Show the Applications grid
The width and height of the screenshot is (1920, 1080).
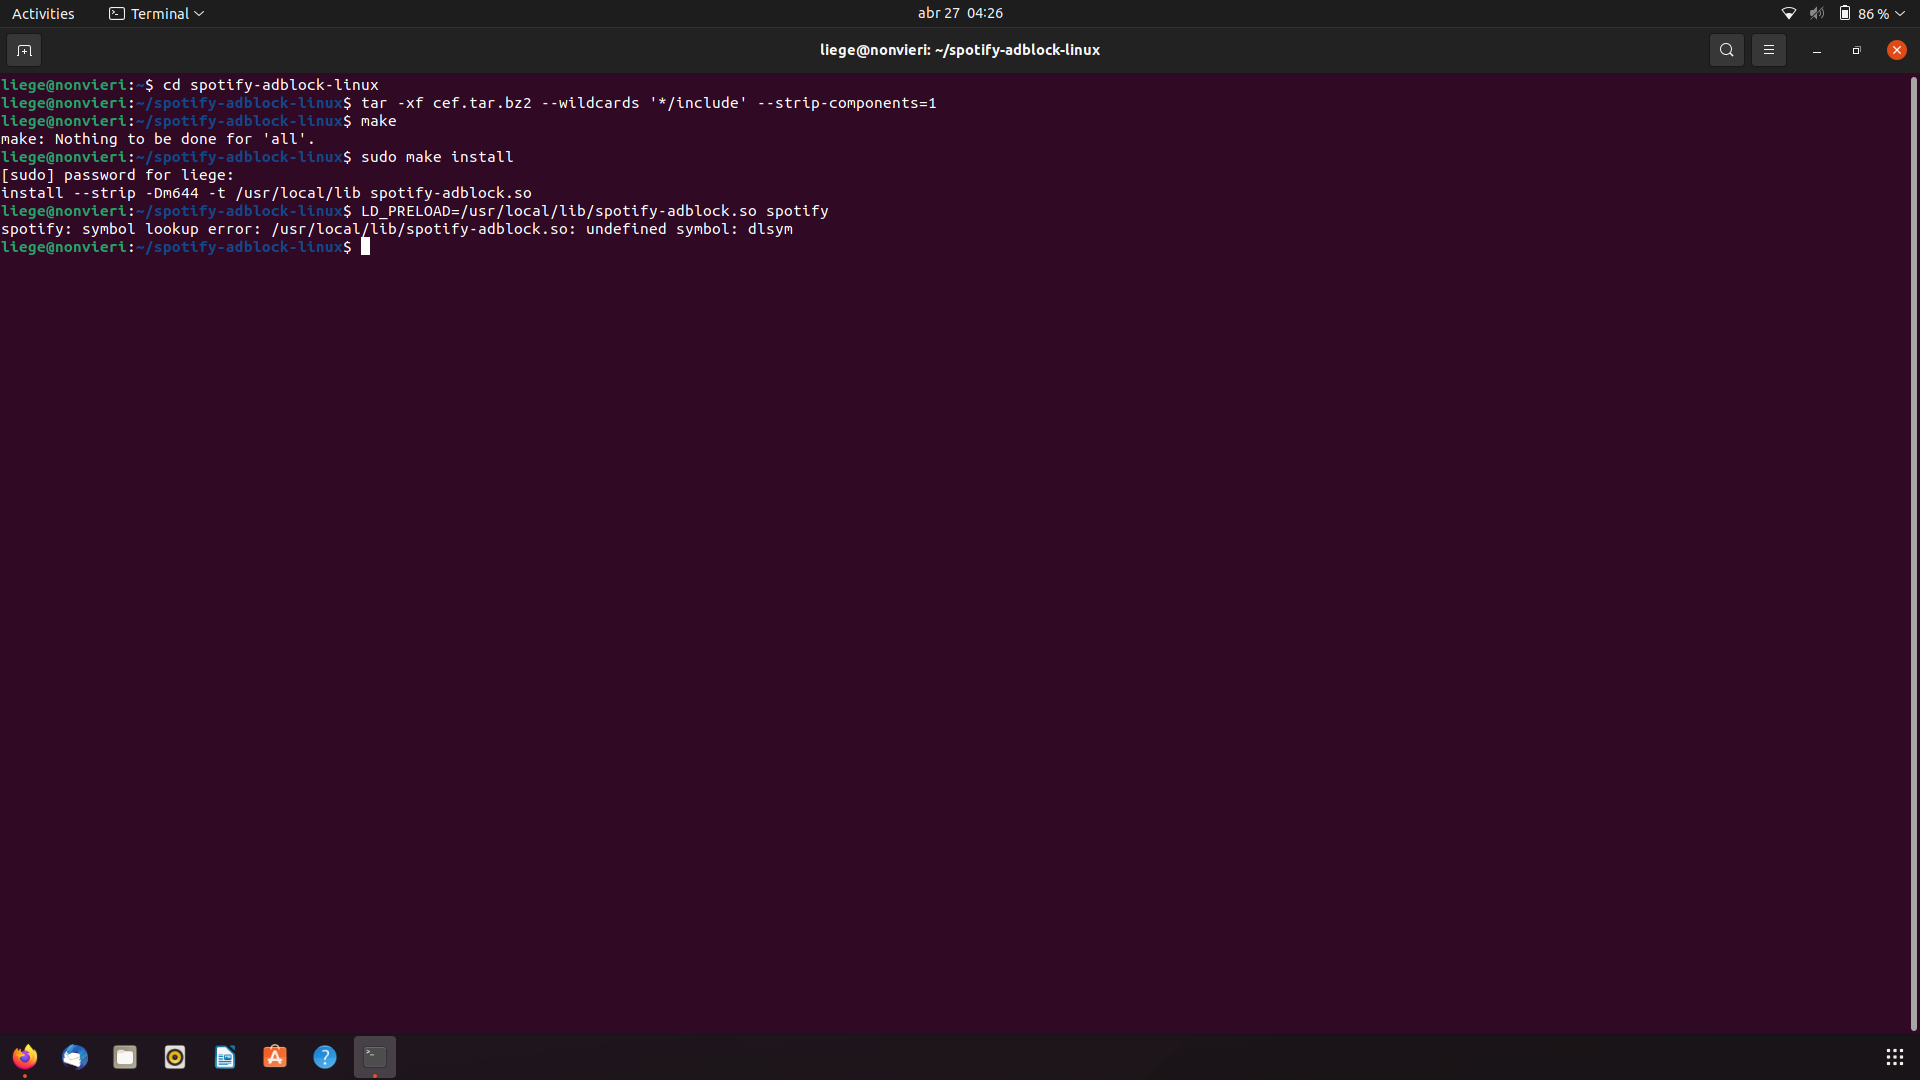[1894, 1056]
